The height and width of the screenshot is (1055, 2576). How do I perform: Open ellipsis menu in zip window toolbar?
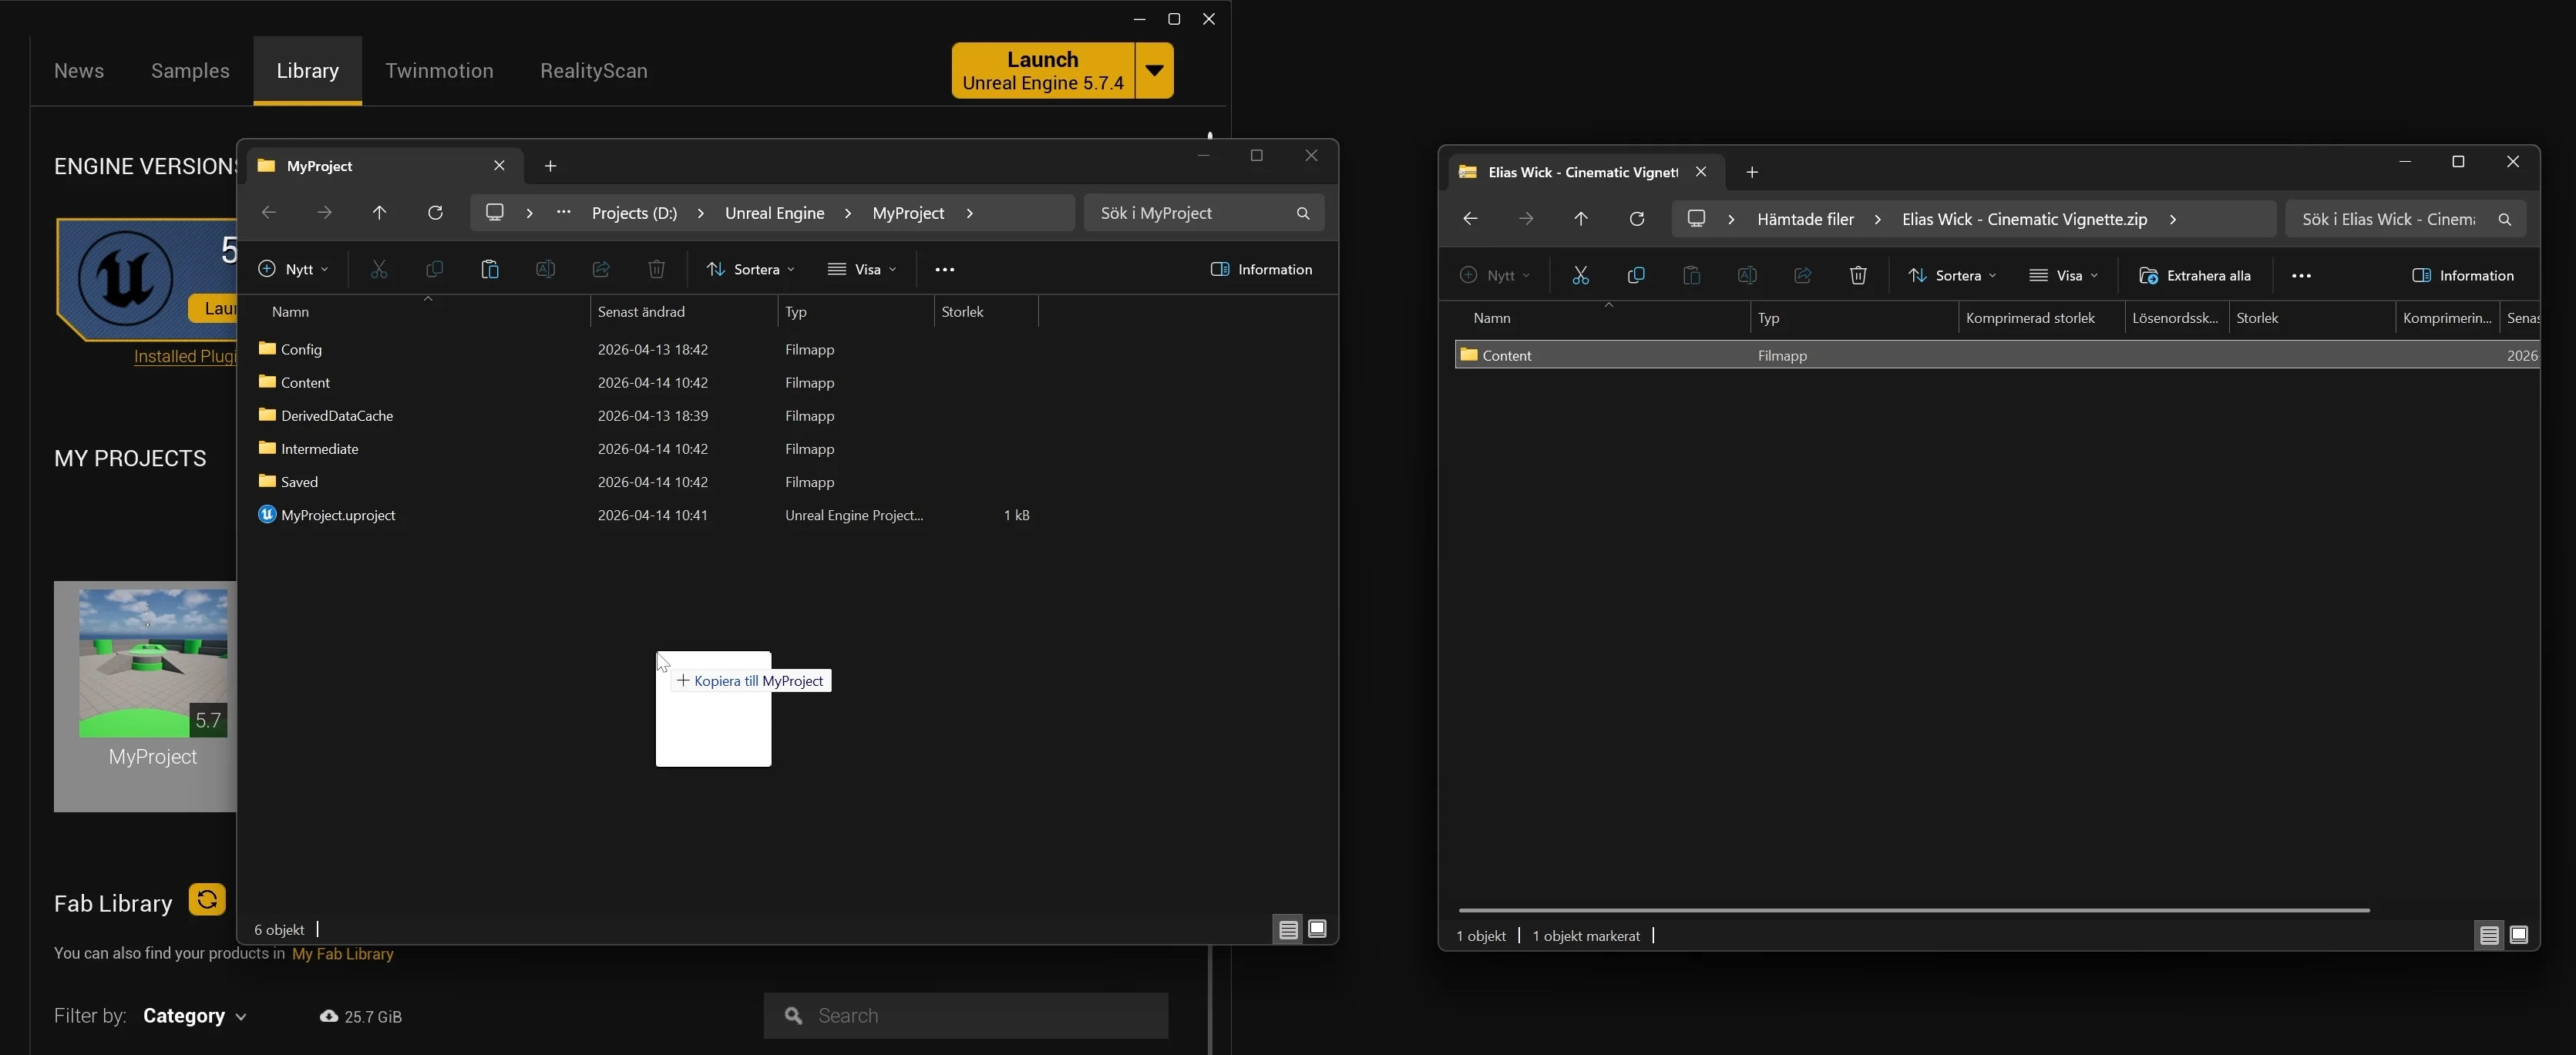(2301, 275)
